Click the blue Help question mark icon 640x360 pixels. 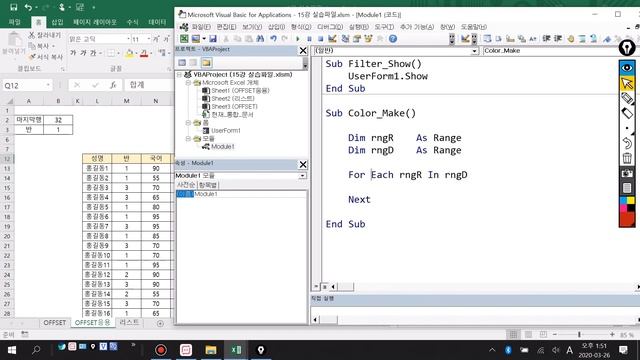pyautogui.click(x=393, y=39)
